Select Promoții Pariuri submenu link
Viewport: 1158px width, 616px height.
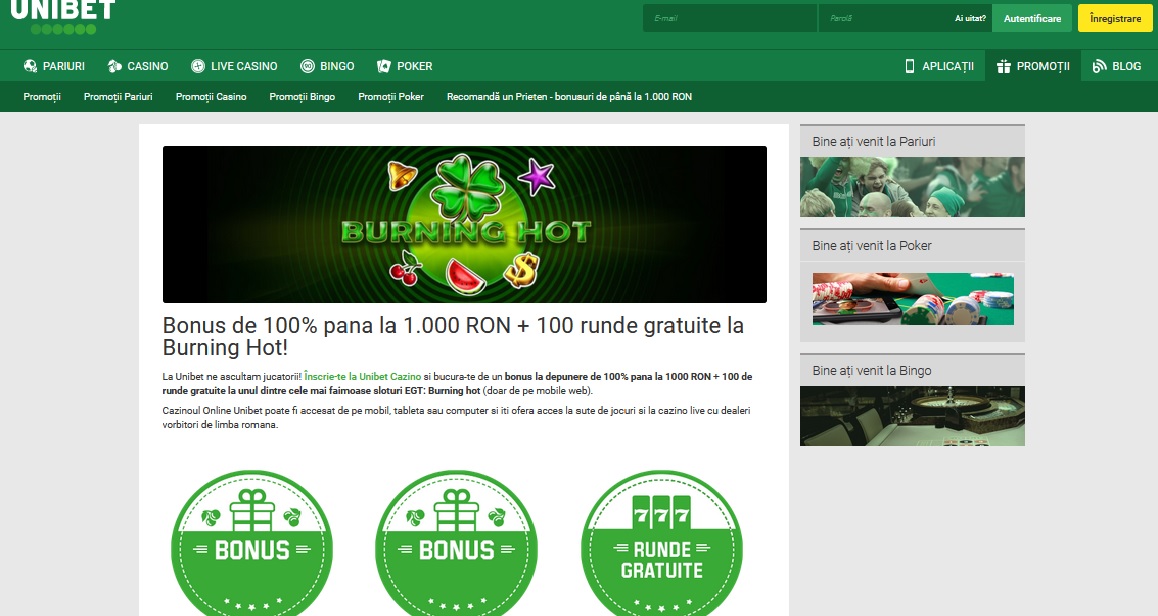(118, 97)
